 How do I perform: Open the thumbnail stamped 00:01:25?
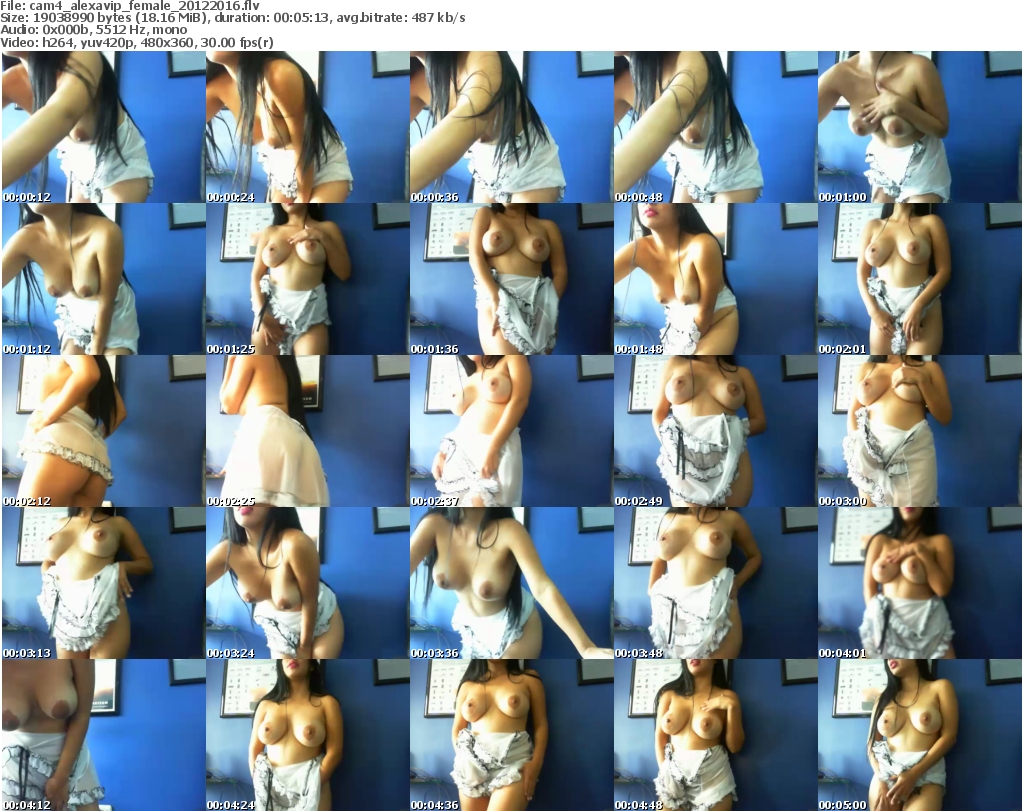pyautogui.click(x=308, y=279)
